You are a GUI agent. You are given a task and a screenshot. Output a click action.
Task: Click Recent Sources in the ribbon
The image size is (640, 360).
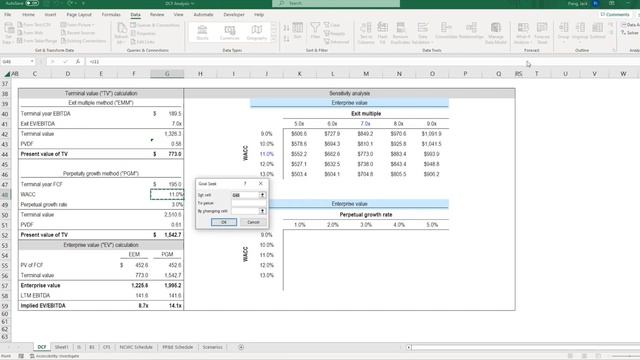(78, 33)
